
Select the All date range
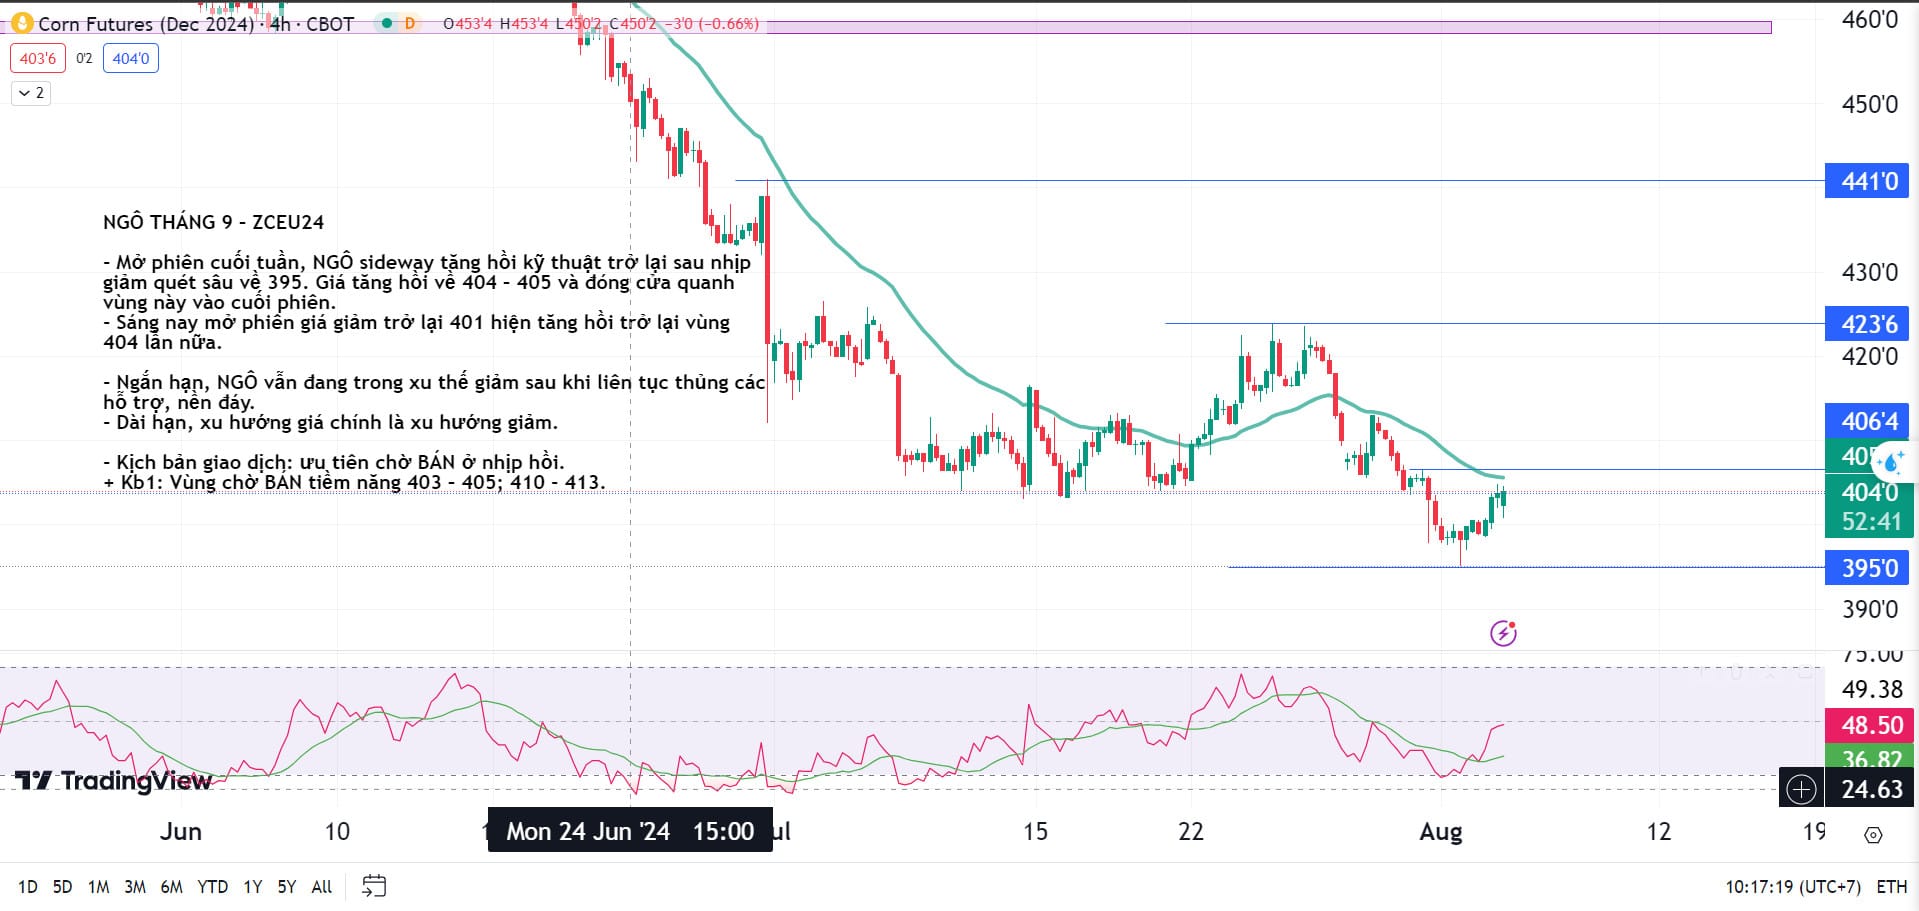pos(322,887)
